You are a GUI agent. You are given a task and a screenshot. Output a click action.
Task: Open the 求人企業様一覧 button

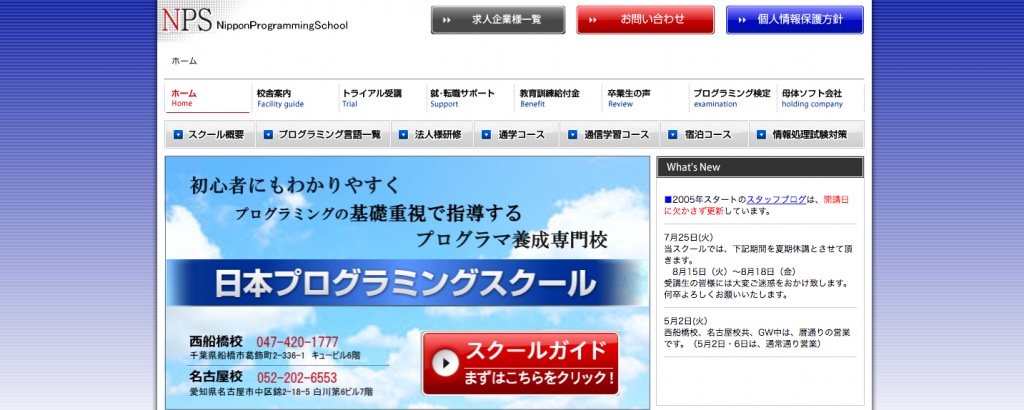(498, 20)
